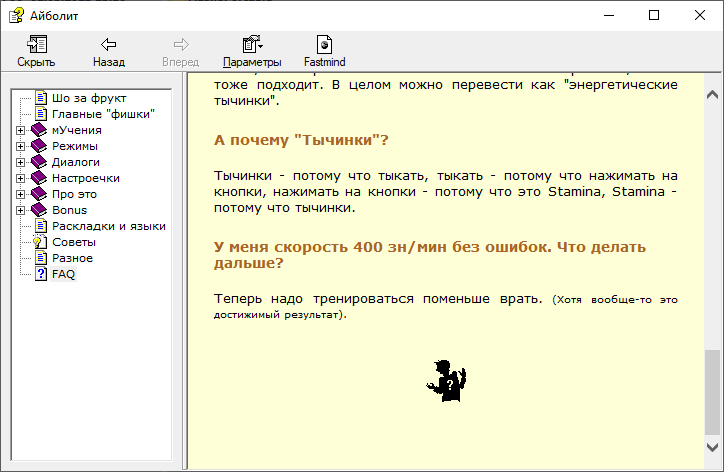Click the lightbulb icon next to Советы
Image resolution: width=724 pixels, height=472 pixels.
click(40, 242)
